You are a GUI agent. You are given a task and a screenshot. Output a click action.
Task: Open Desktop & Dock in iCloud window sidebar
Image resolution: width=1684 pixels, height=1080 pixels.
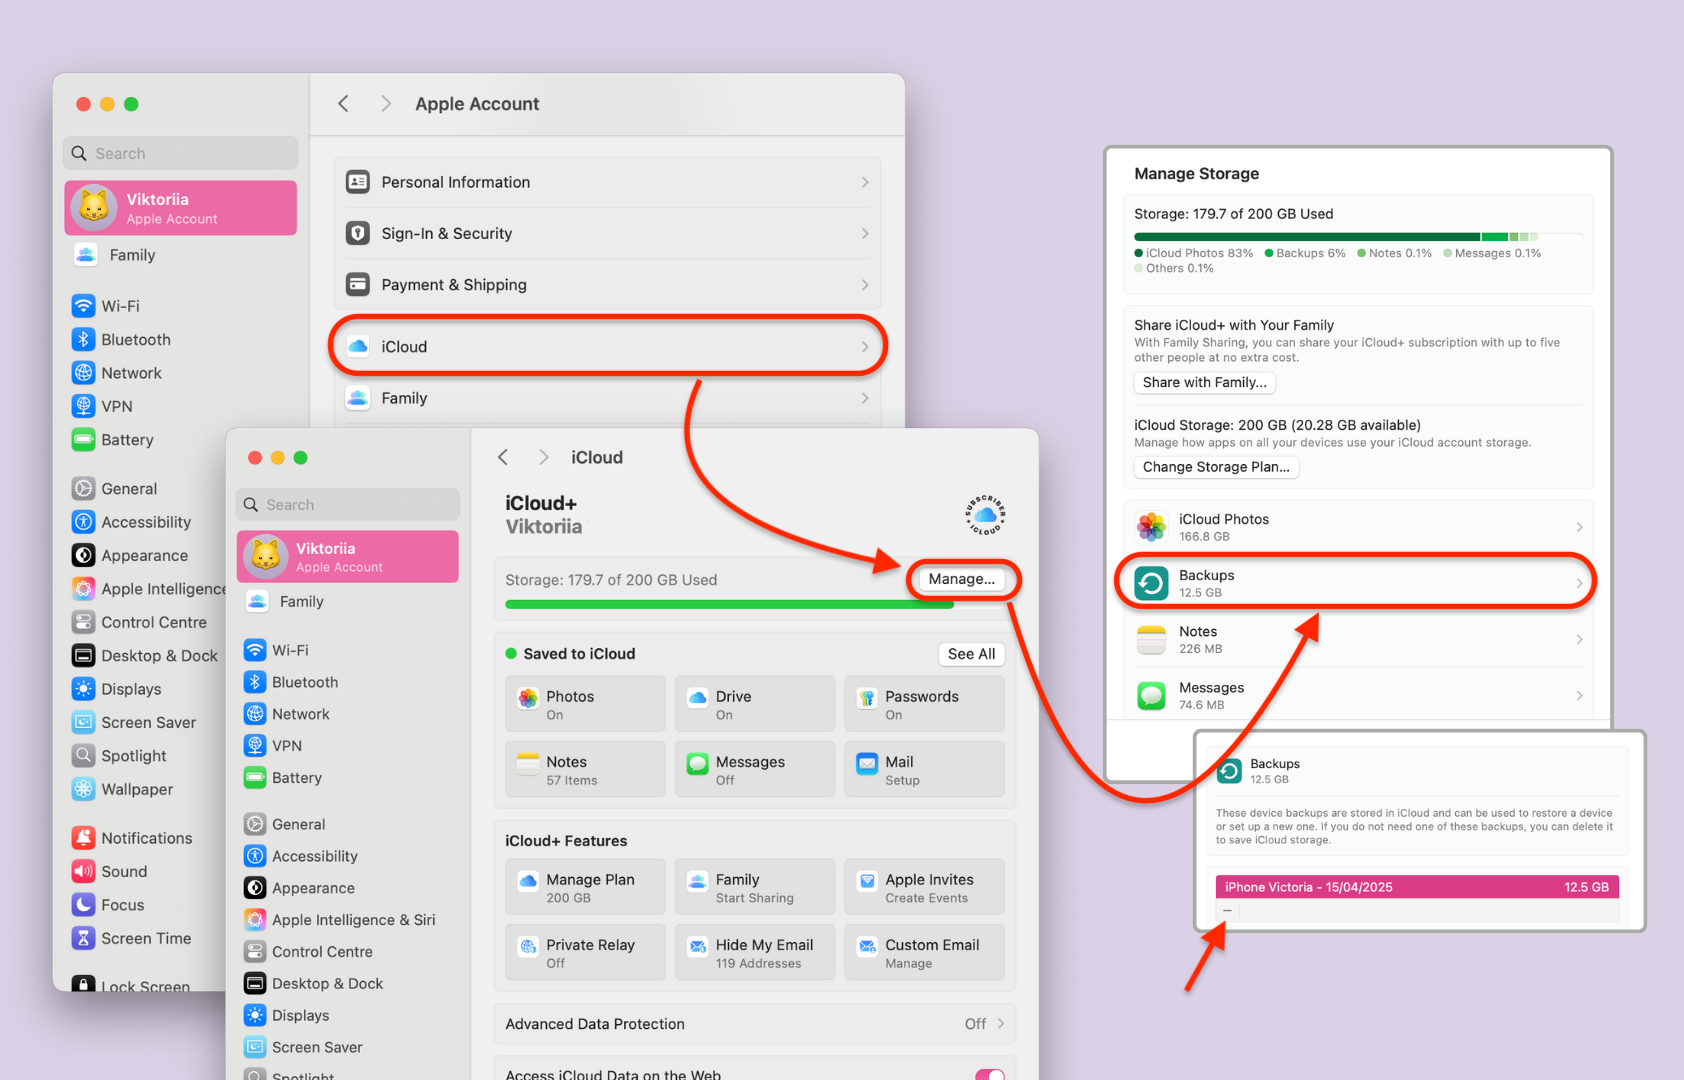pyautogui.click(x=314, y=983)
